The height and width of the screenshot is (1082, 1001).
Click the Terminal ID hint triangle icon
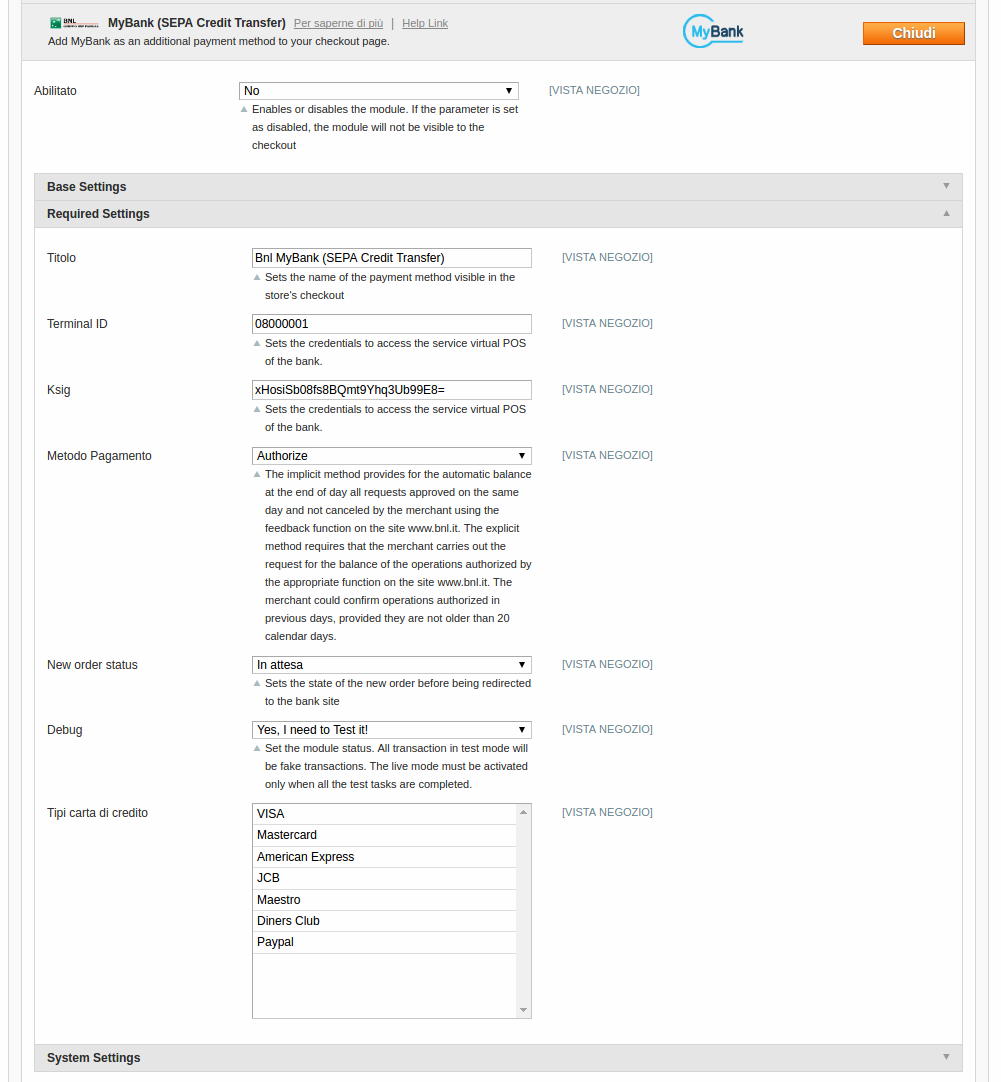click(x=257, y=344)
